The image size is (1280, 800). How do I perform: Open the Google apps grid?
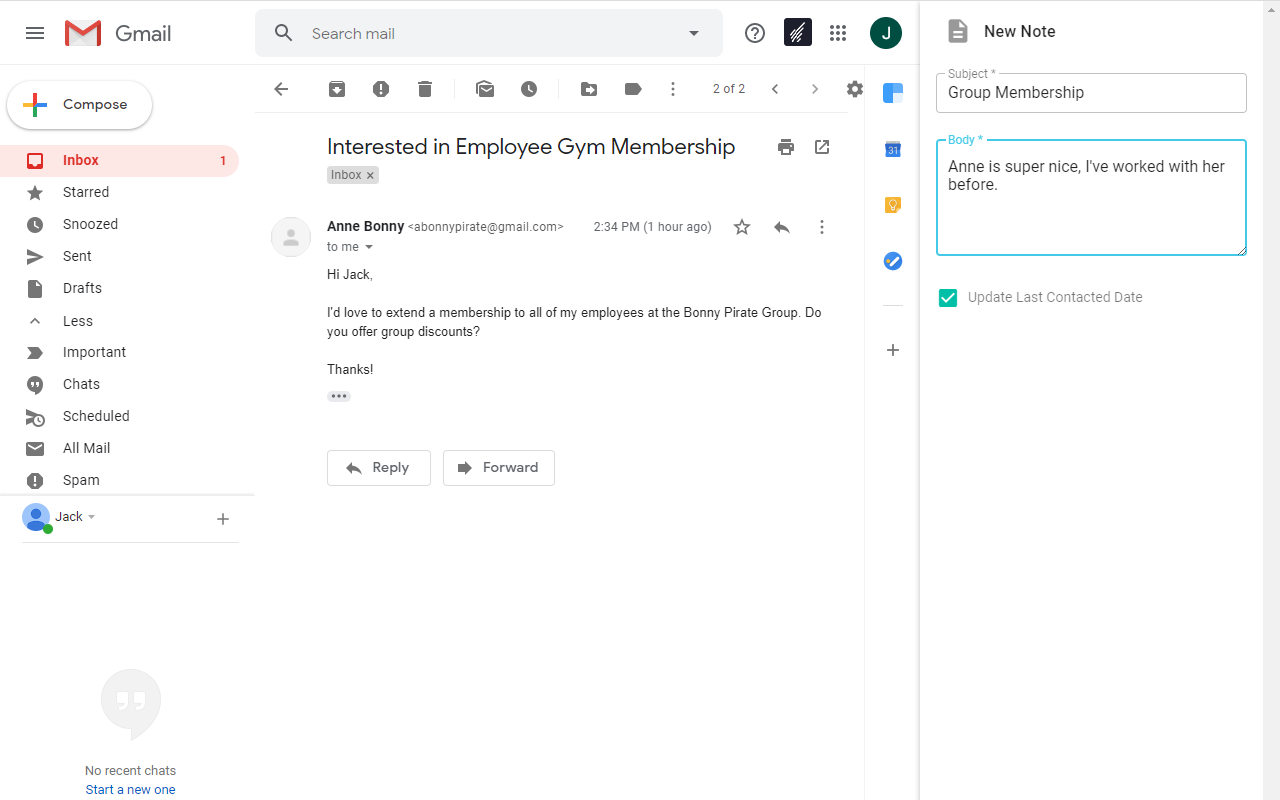(x=838, y=33)
